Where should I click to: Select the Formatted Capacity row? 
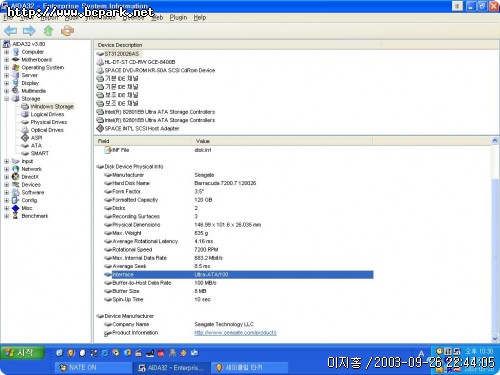[x=238, y=200]
